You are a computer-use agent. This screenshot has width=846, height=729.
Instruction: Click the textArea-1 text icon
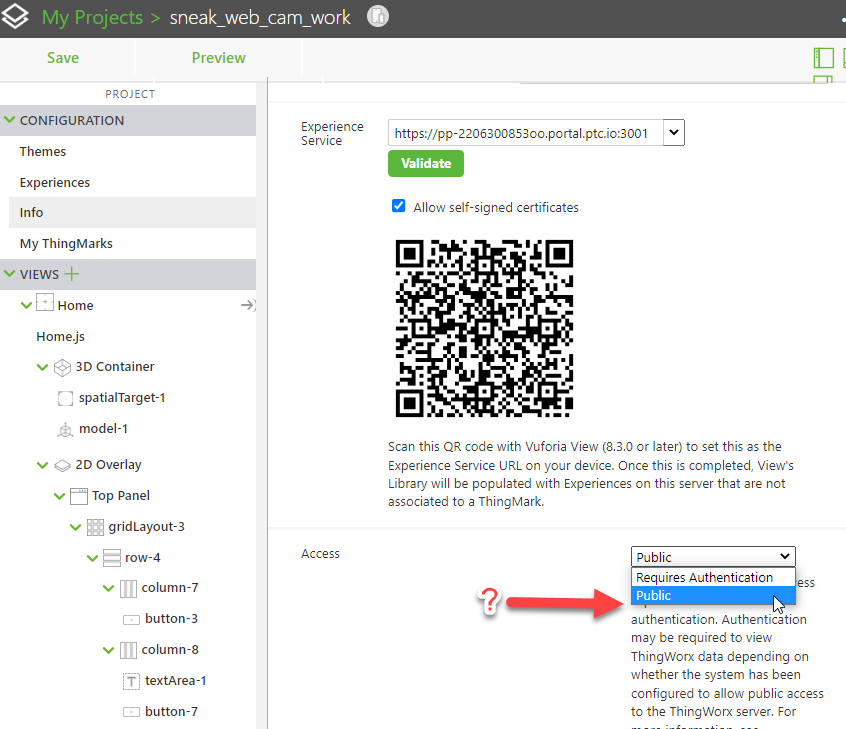click(x=130, y=680)
